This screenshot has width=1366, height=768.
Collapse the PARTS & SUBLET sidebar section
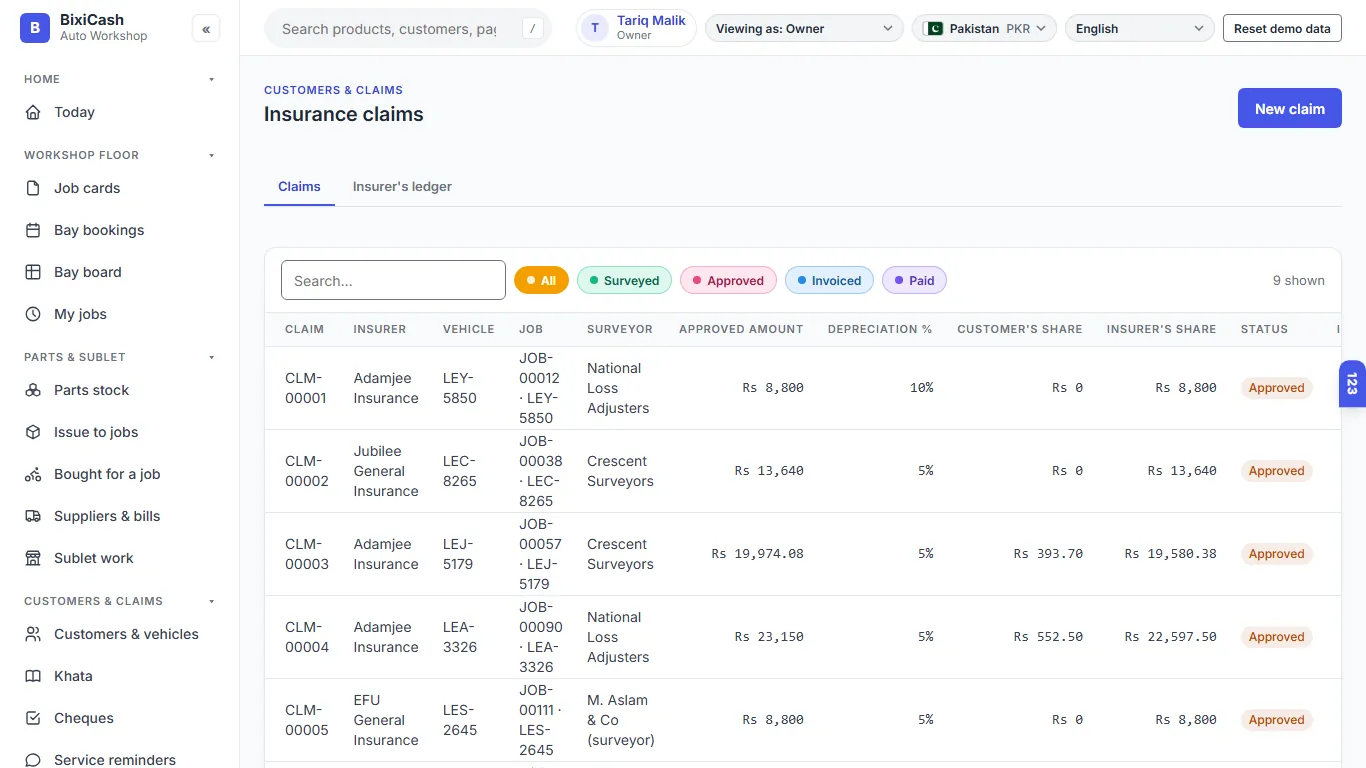(x=211, y=357)
